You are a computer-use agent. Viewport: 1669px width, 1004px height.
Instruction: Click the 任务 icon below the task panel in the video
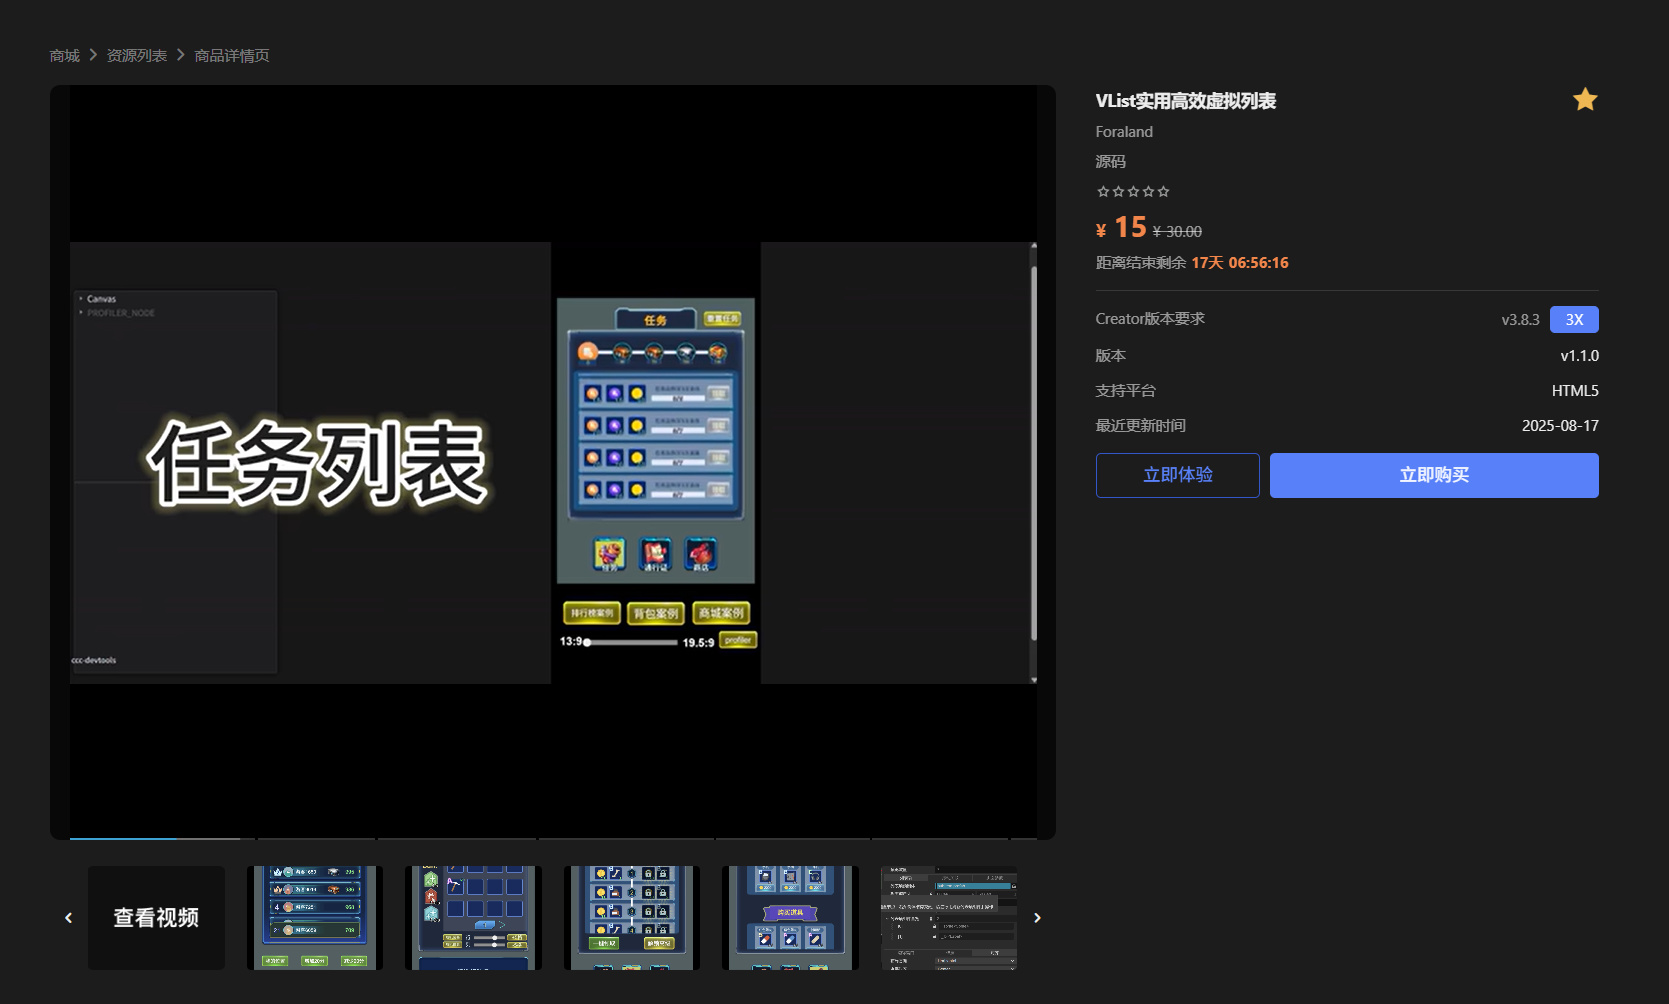609,554
